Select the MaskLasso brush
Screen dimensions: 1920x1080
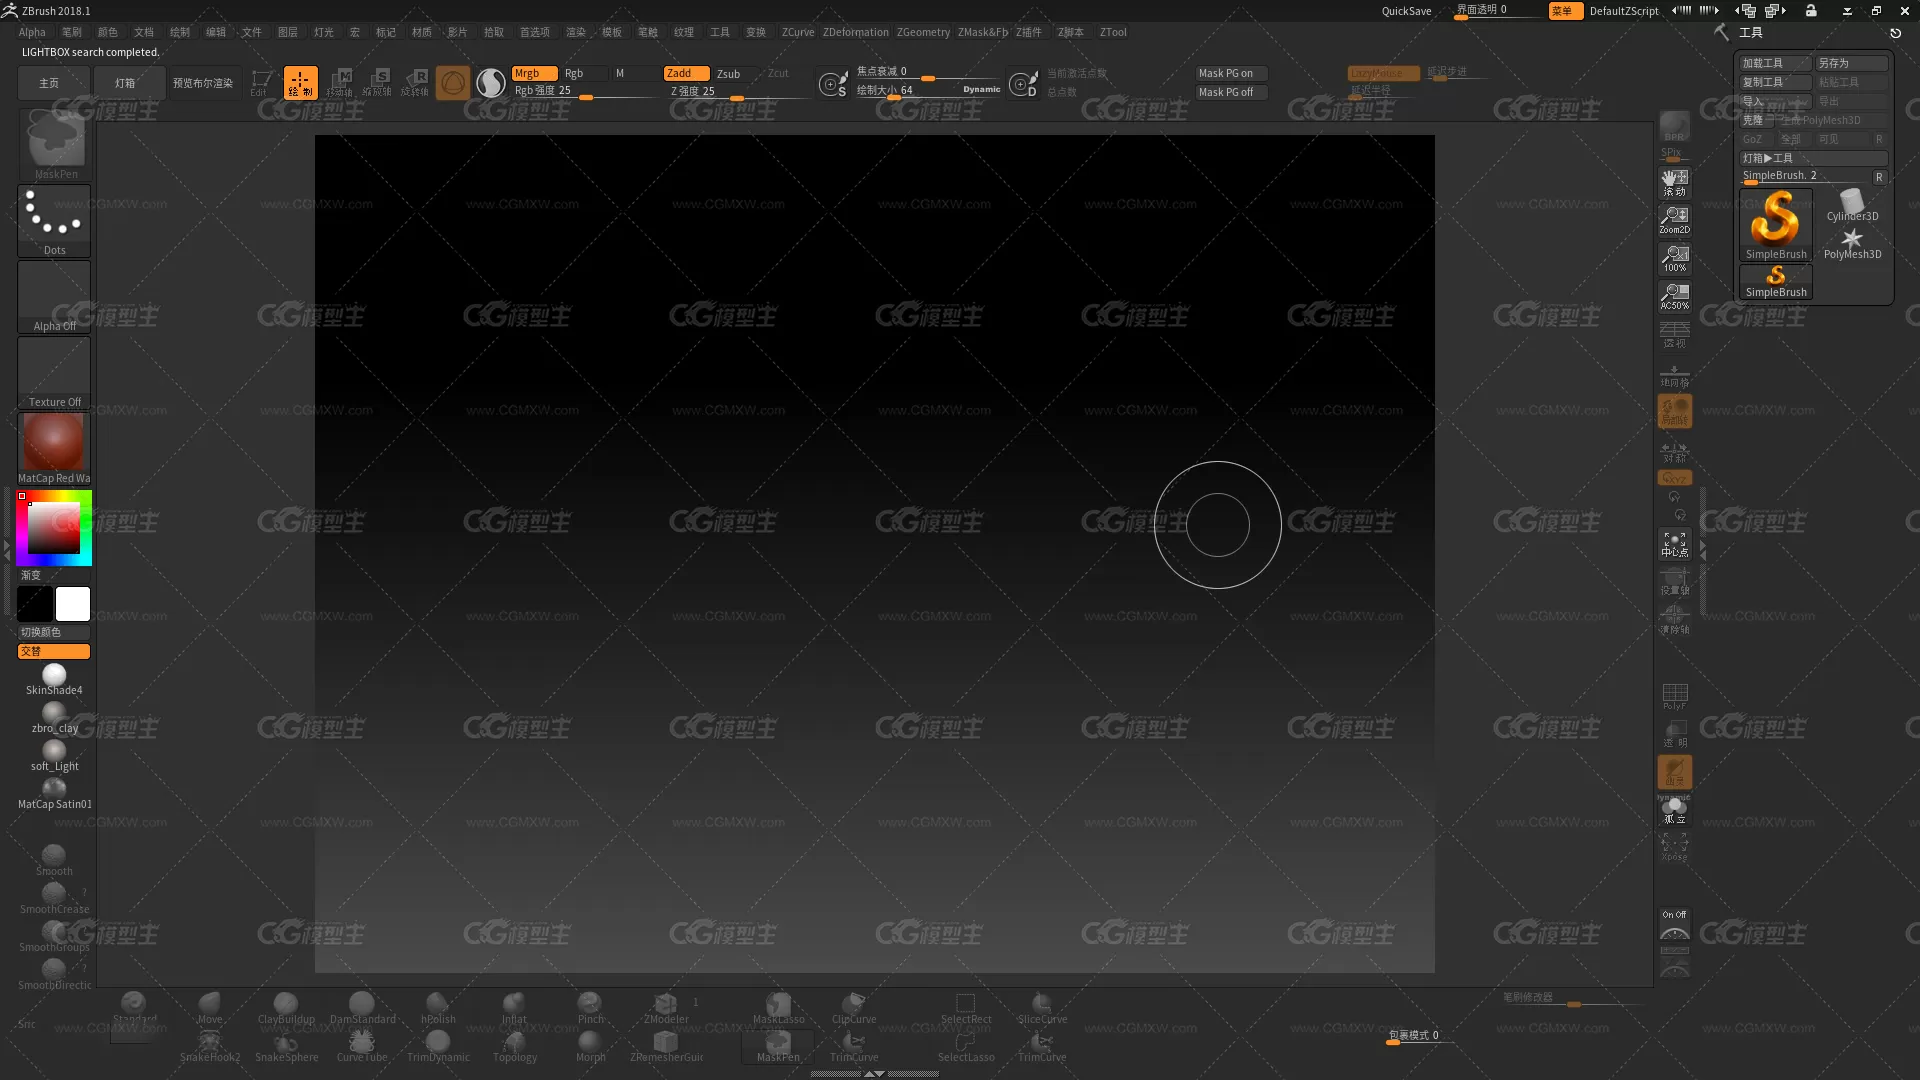pyautogui.click(x=778, y=1005)
